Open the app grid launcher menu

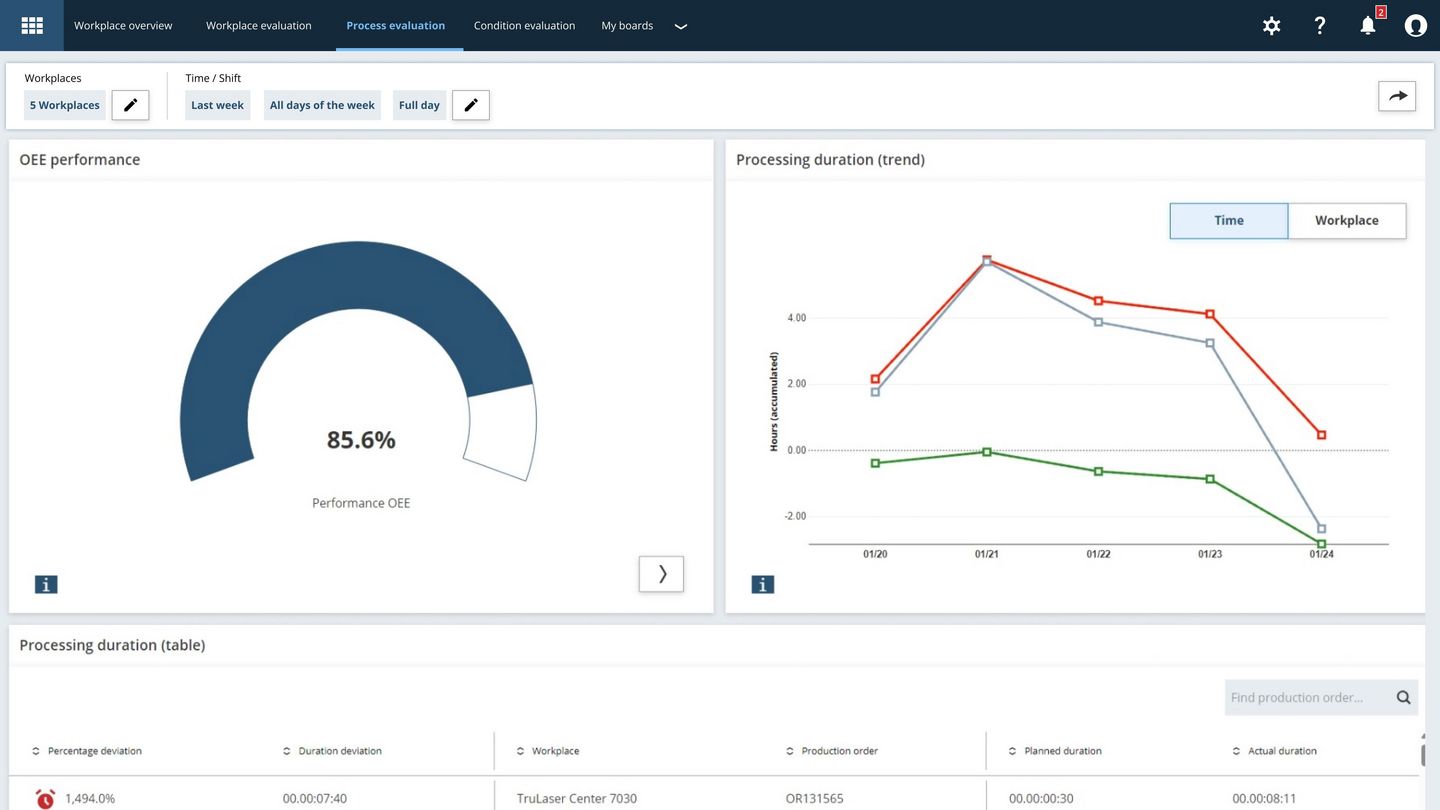[x=32, y=26]
